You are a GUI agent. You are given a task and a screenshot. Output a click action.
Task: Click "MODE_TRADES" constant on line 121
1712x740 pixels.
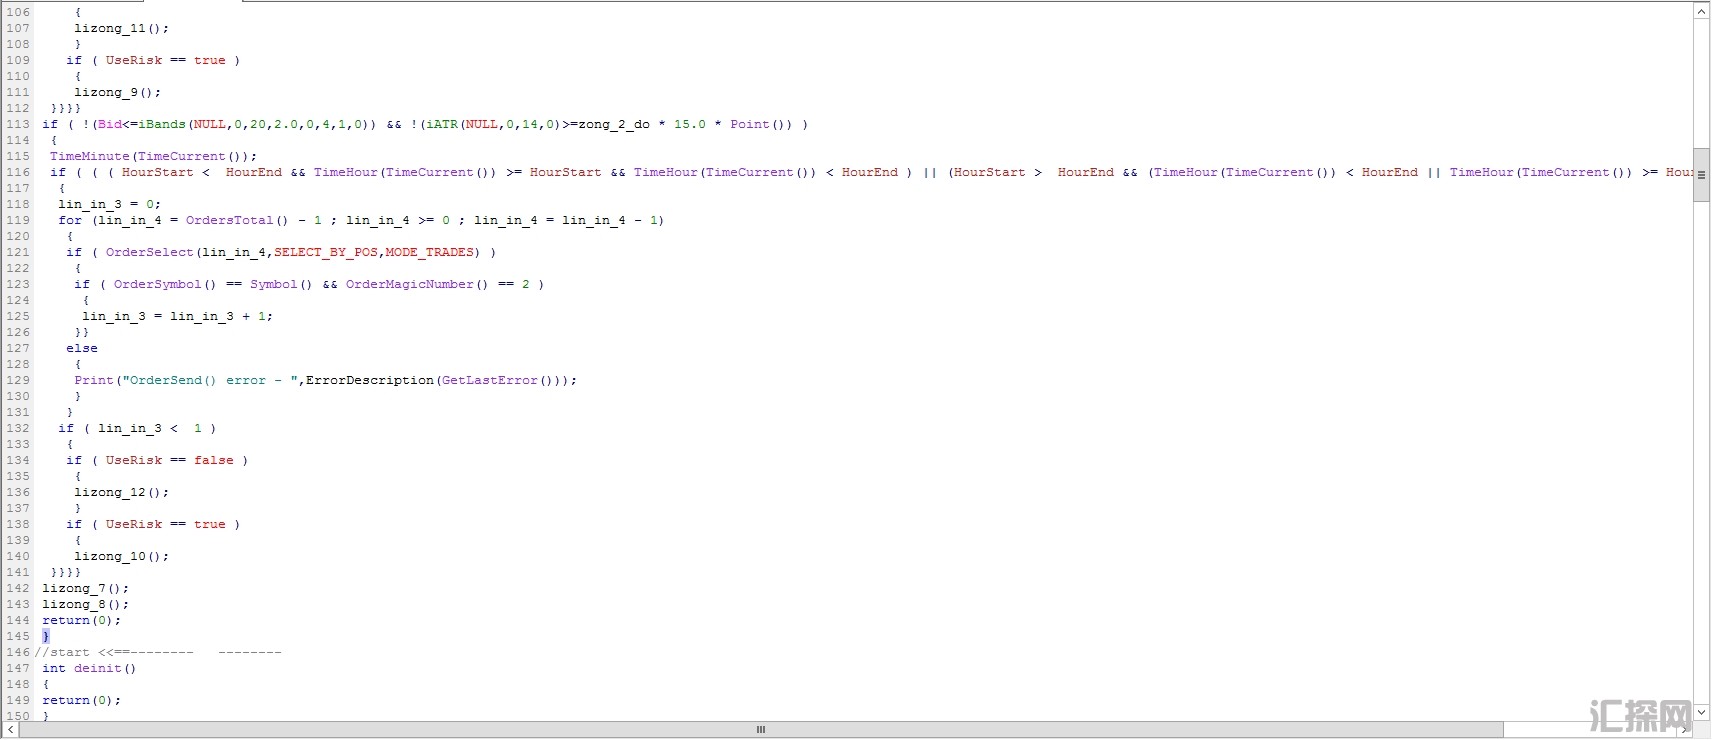(429, 252)
